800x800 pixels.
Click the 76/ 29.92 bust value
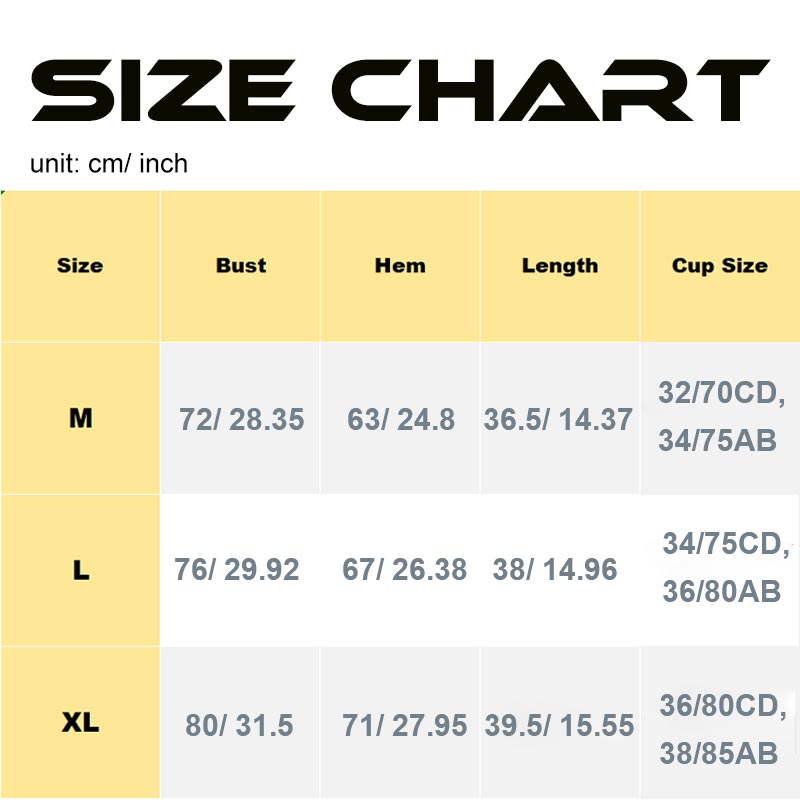point(237,570)
